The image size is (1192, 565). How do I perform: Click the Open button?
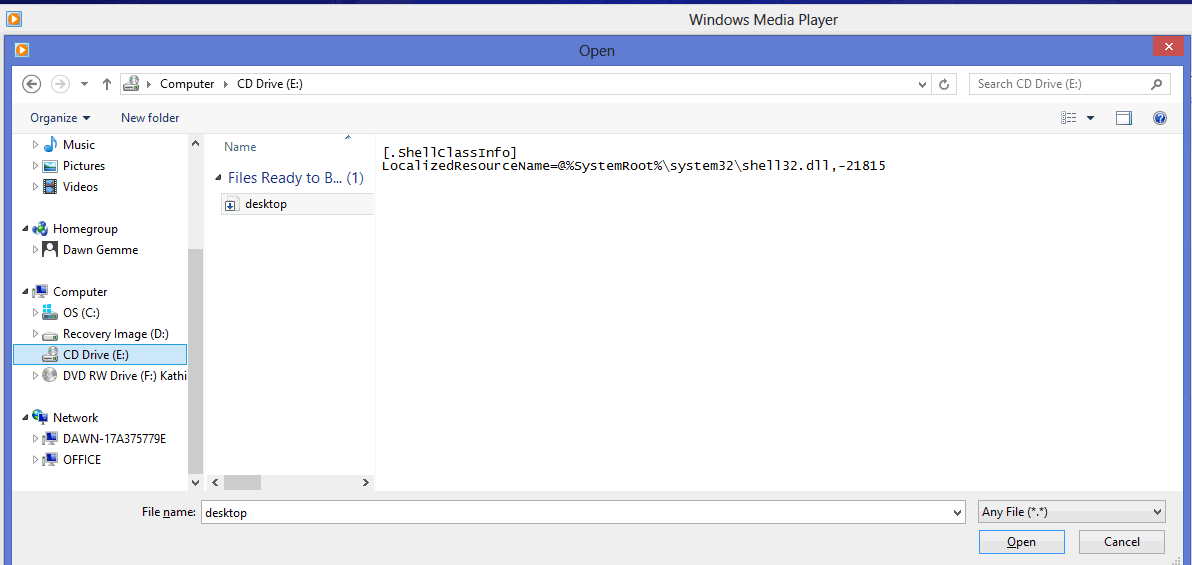tap(1021, 542)
